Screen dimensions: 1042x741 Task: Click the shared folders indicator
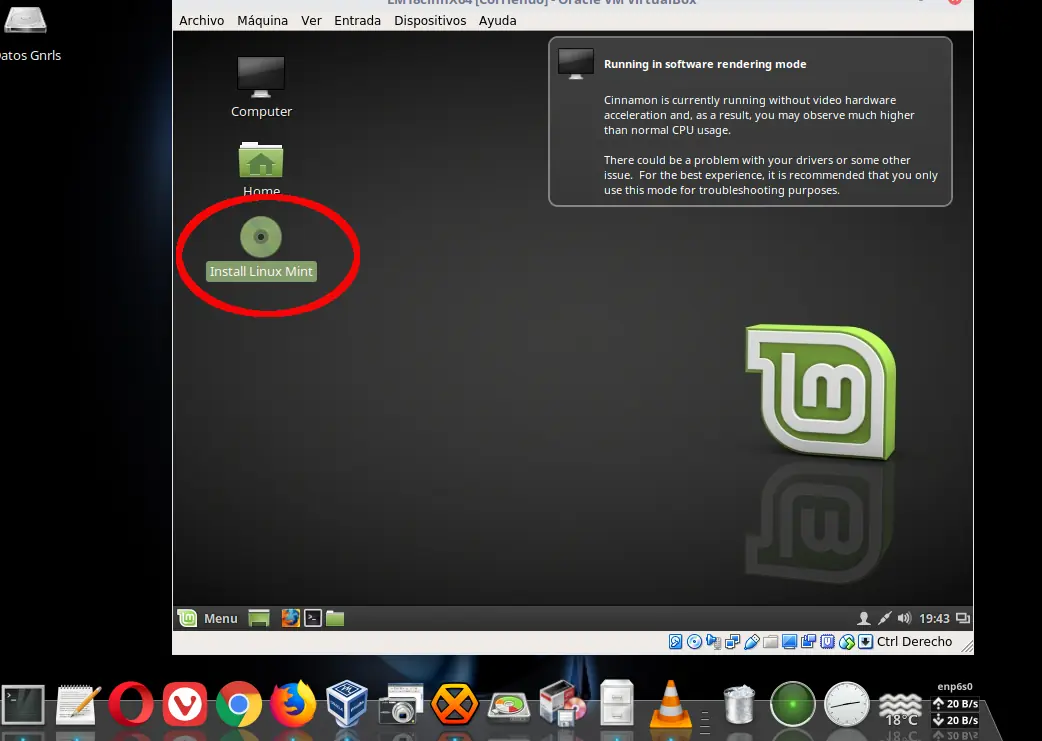pyautogui.click(x=770, y=642)
